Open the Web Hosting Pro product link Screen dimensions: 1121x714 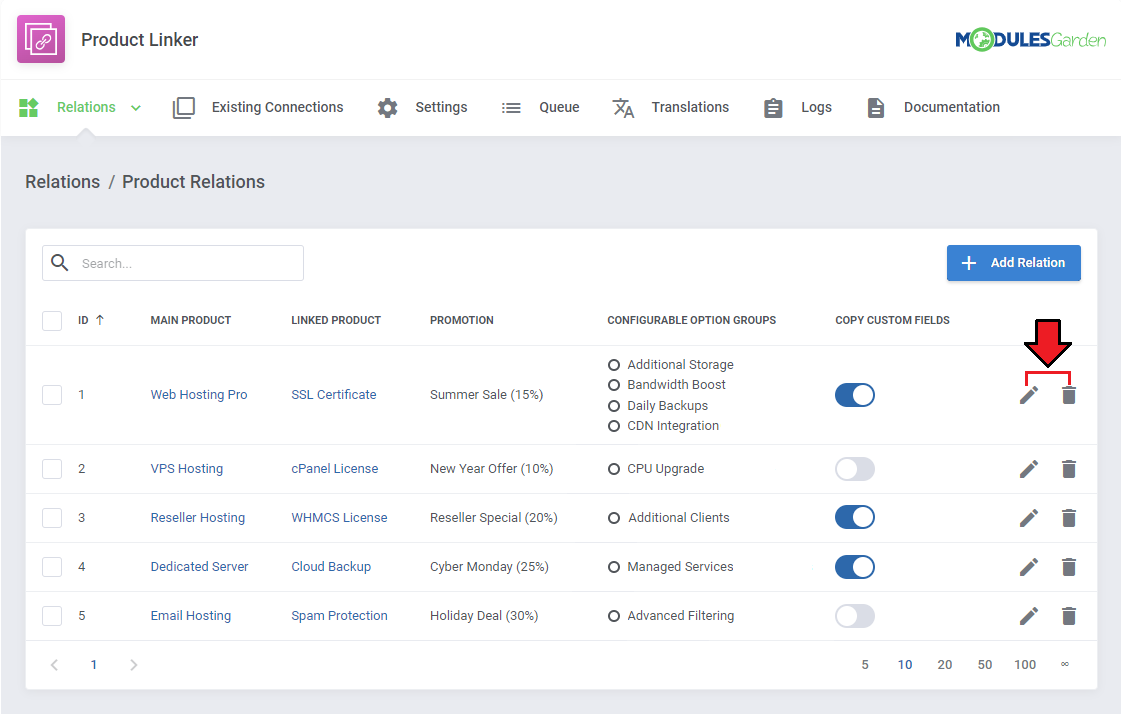pyautogui.click(x=199, y=395)
